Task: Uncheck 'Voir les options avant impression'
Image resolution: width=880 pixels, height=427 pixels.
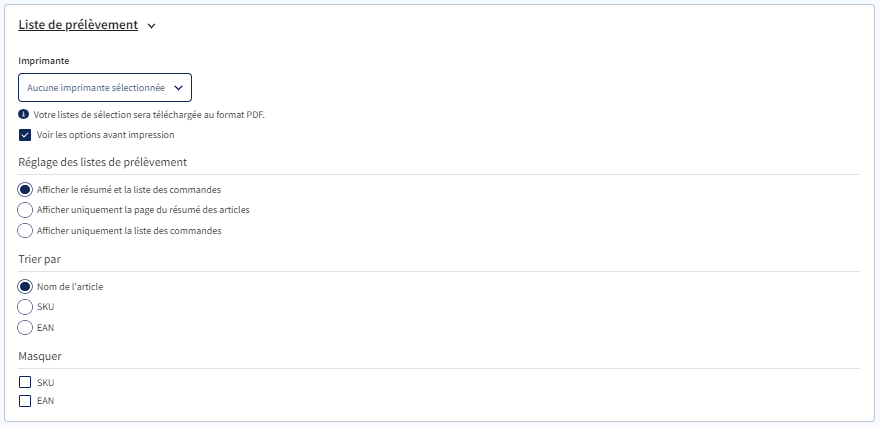Action: pos(25,134)
